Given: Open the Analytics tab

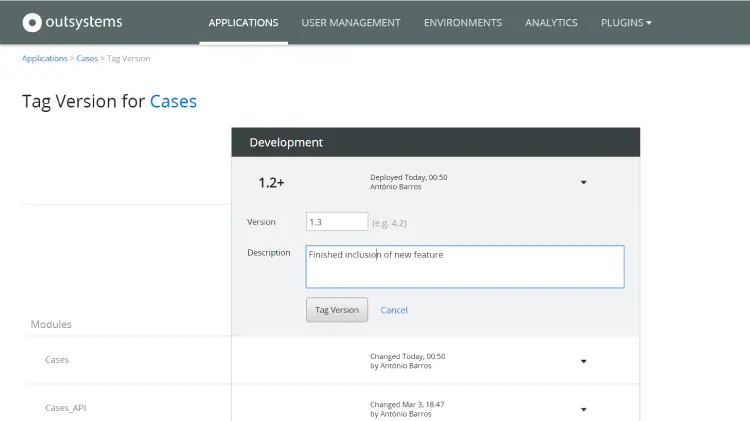Looking at the screenshot, I should click(551, 23).
